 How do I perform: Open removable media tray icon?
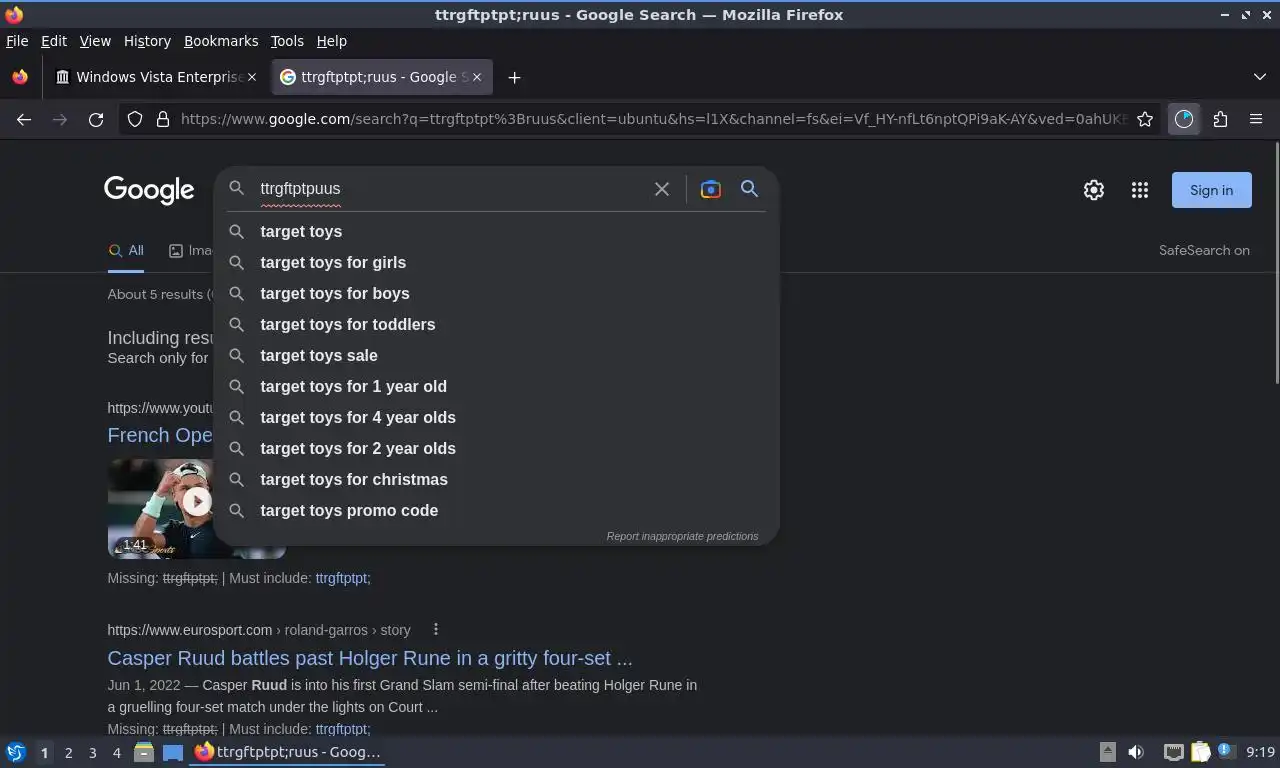point(1107,752)
